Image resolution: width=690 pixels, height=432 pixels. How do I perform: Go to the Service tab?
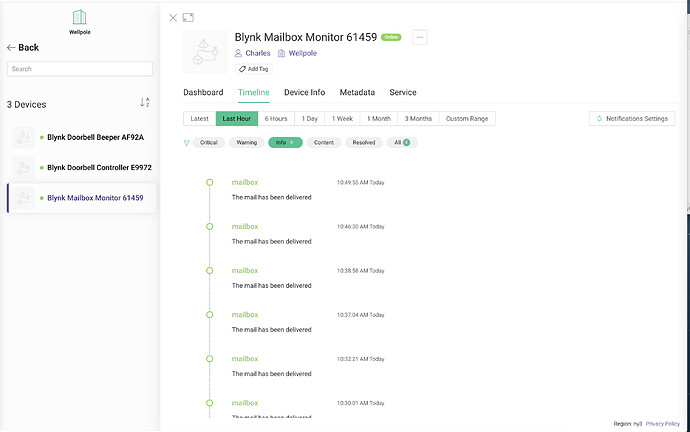click(403, 92)
